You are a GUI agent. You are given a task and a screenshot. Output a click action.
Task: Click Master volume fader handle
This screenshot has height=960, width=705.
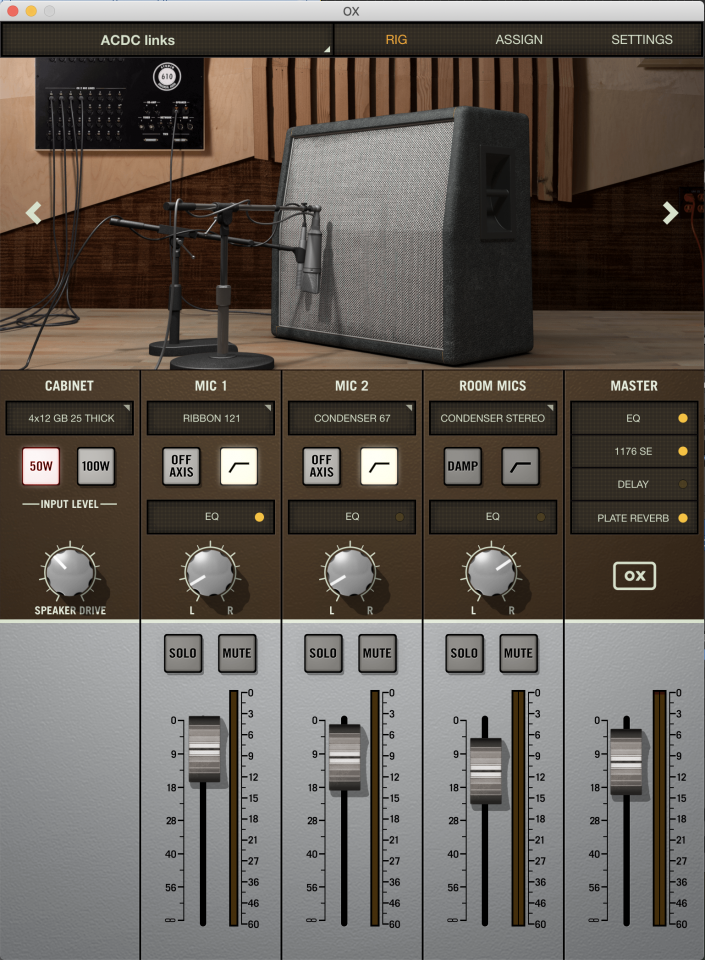626,762
